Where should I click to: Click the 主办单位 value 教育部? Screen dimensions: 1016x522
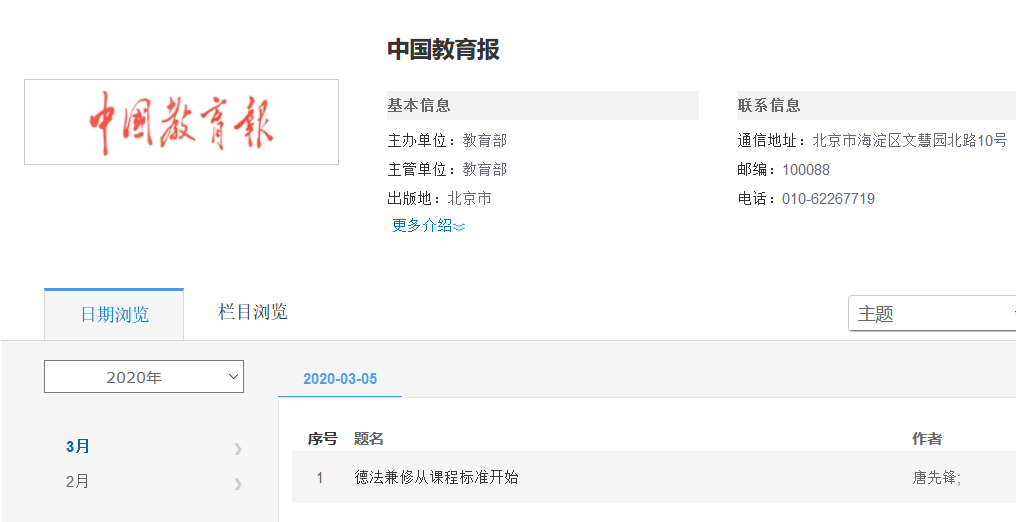coord(485,140)
